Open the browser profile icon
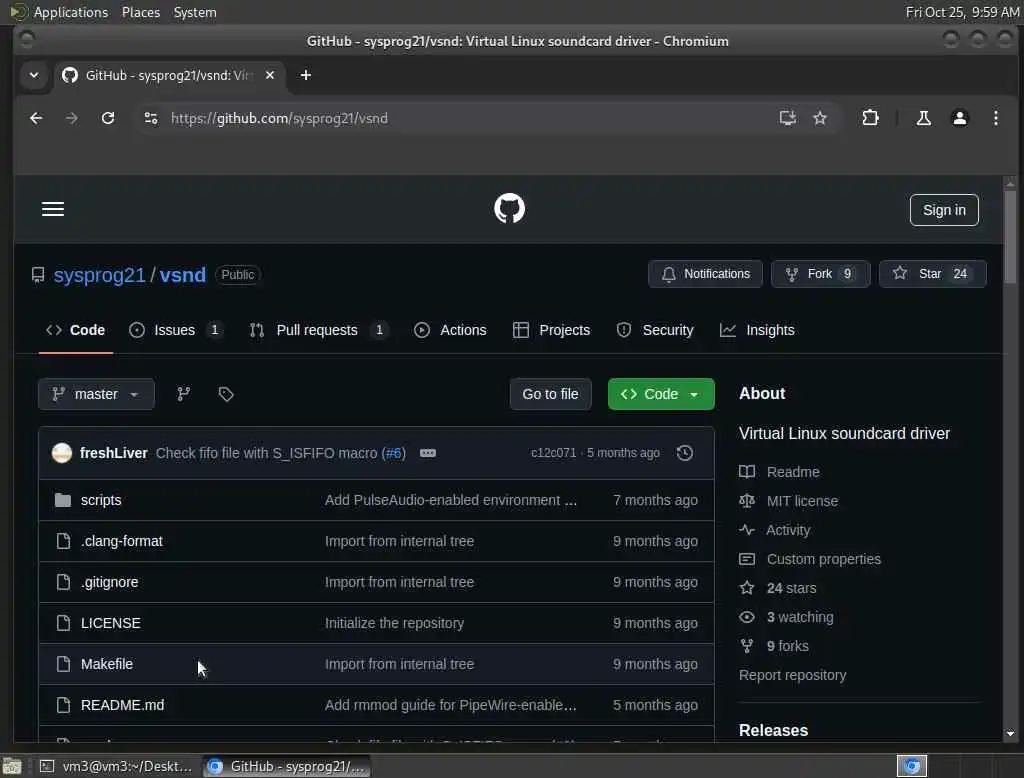Viewport: 1024px width, 778px height. (x=959, y=118)
